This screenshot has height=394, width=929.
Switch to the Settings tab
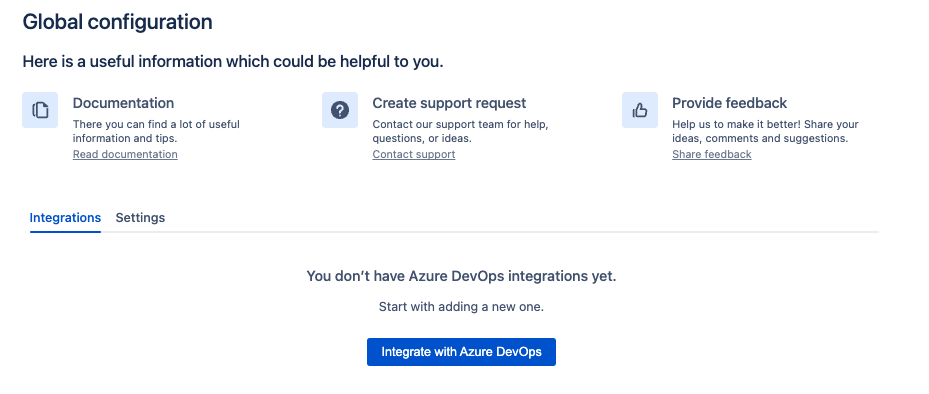pos(140,217)
